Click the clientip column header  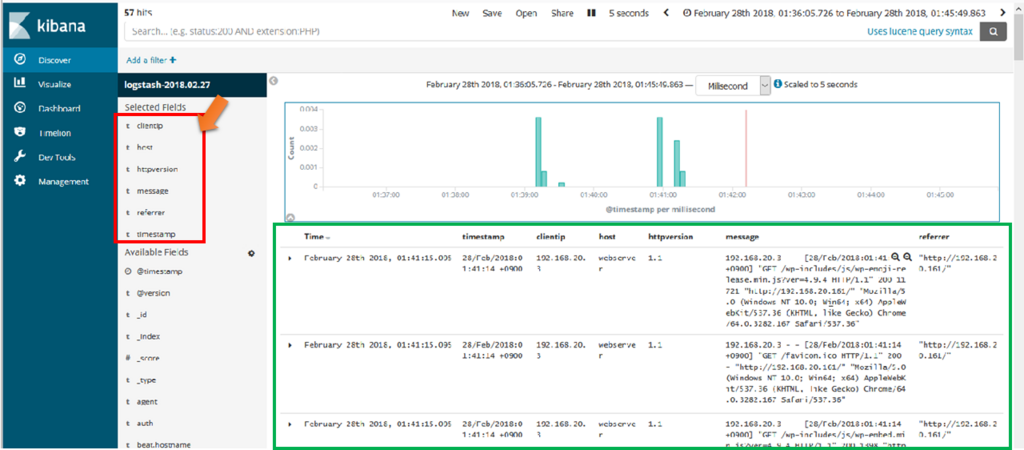[549, 236]
